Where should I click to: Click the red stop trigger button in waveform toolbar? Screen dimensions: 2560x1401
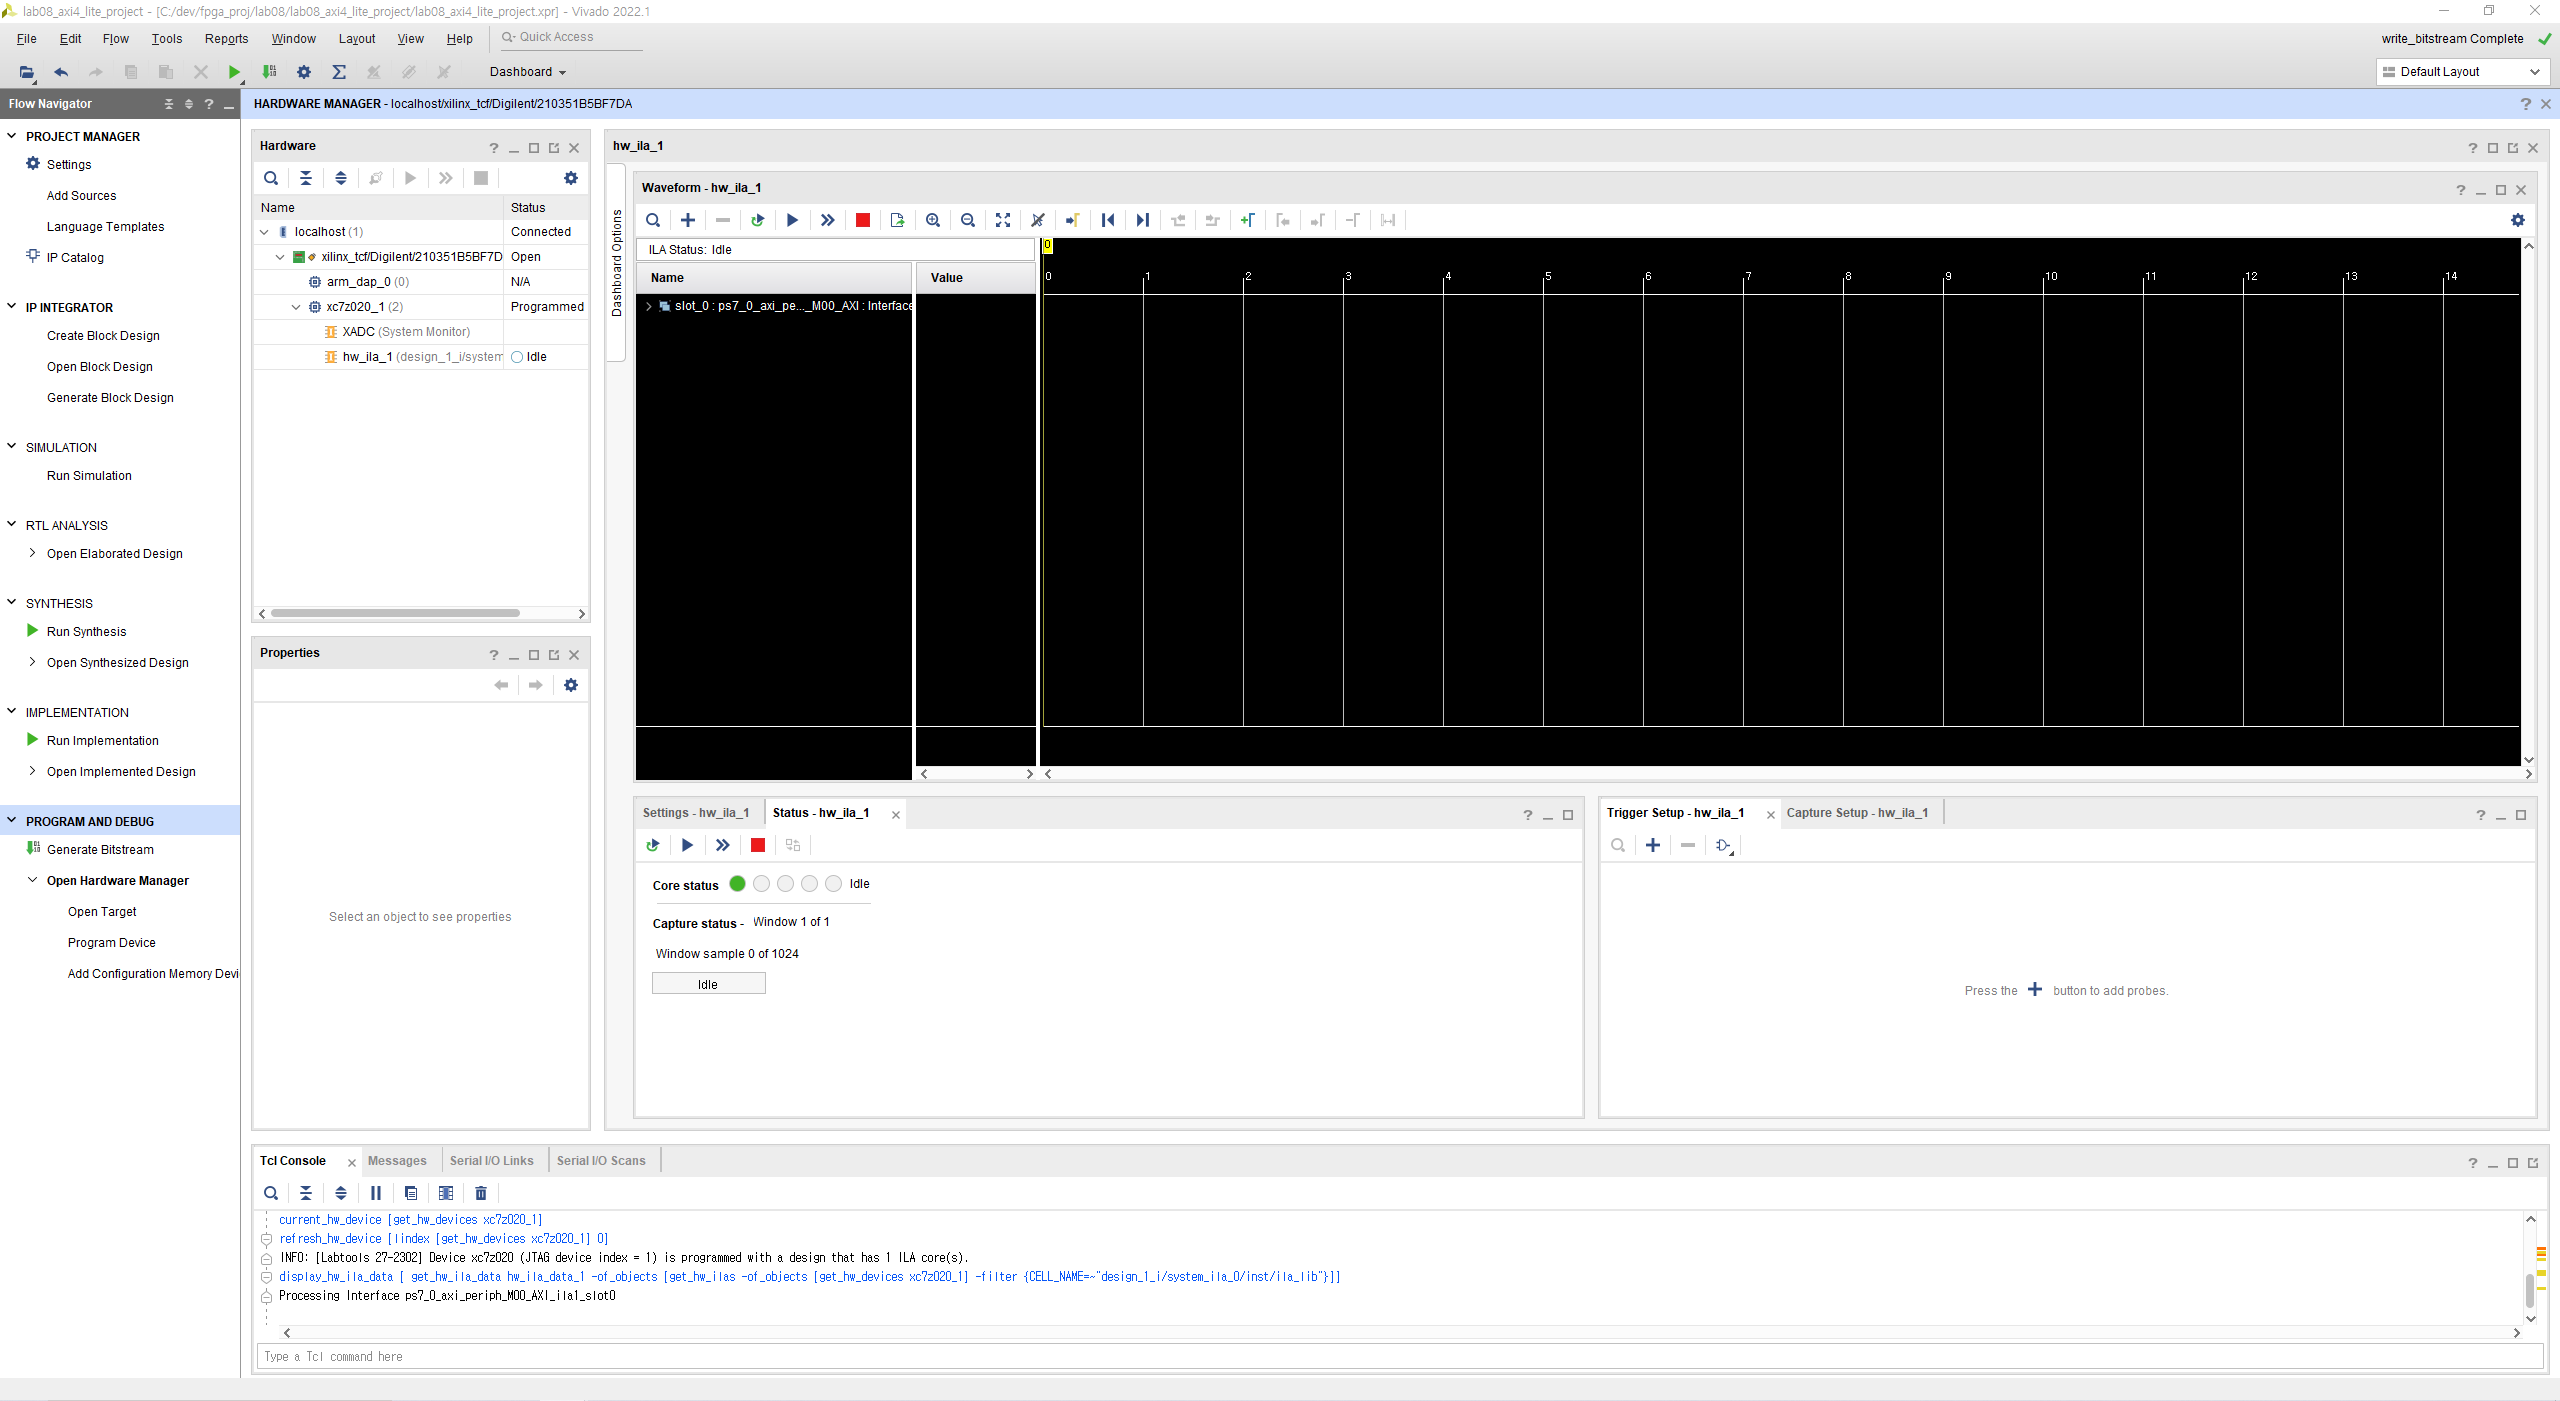coord(862,220)
